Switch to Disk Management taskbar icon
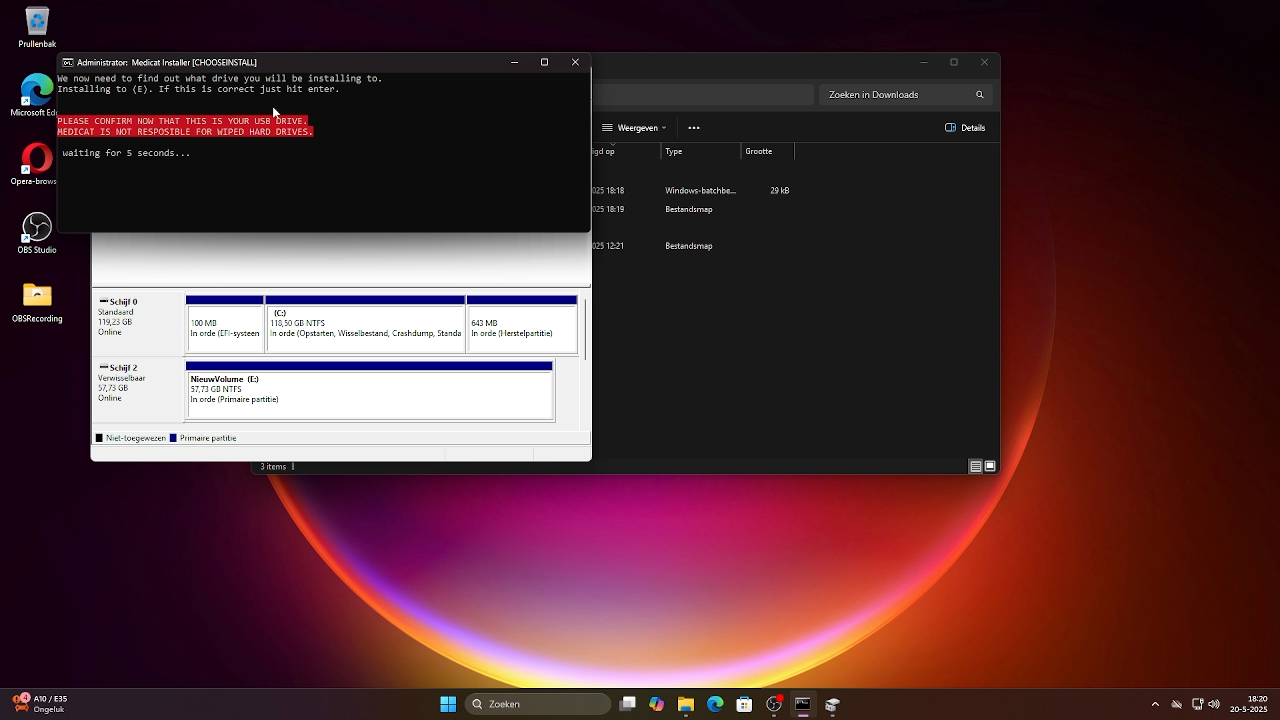The image size is (1280, 720). click(x=832, y=704)
